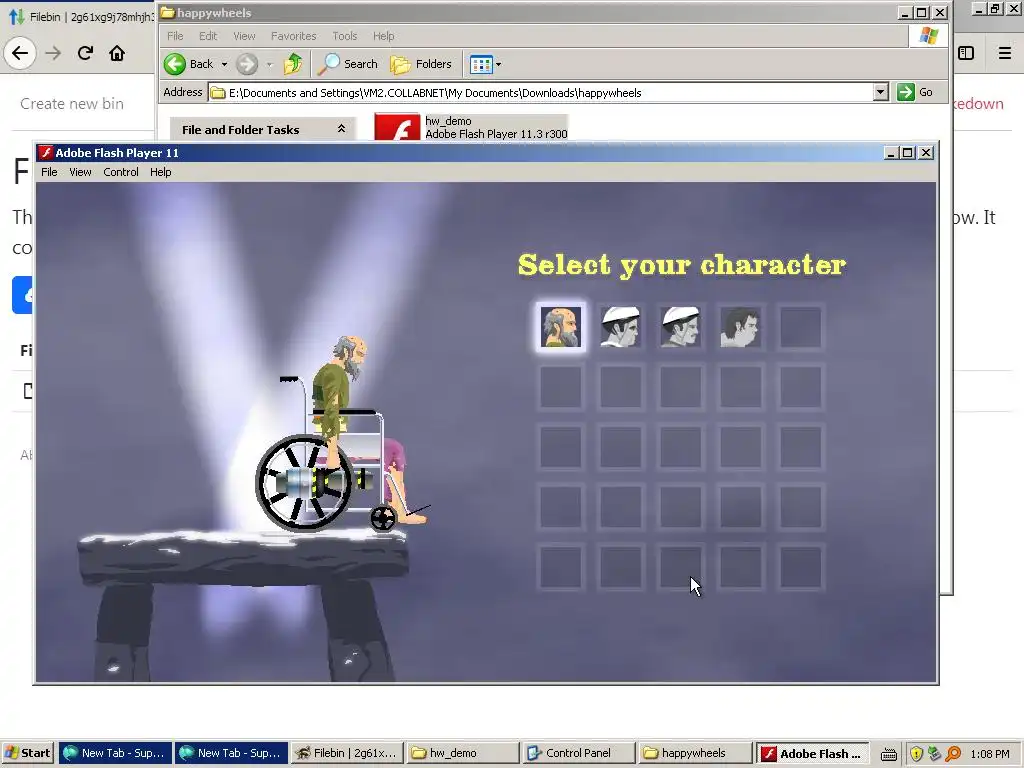The height and width of the screenshot is (768, 1024).
Task: Click the wheelchair guy character preview
Action: (343, 434)
